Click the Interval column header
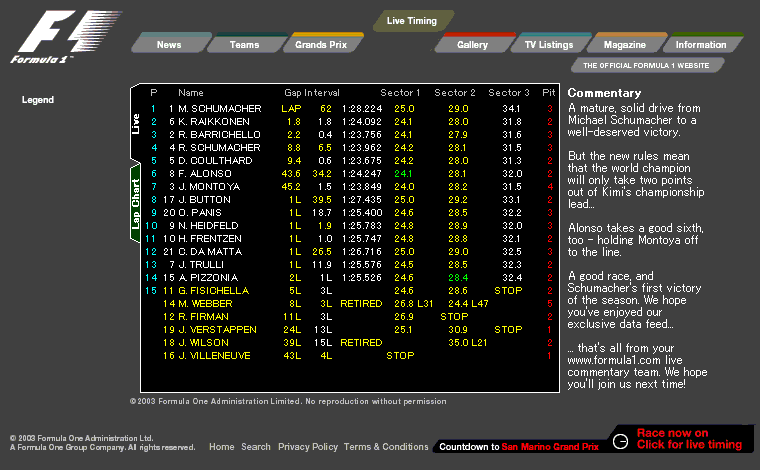760x470 pixels. 321,93
